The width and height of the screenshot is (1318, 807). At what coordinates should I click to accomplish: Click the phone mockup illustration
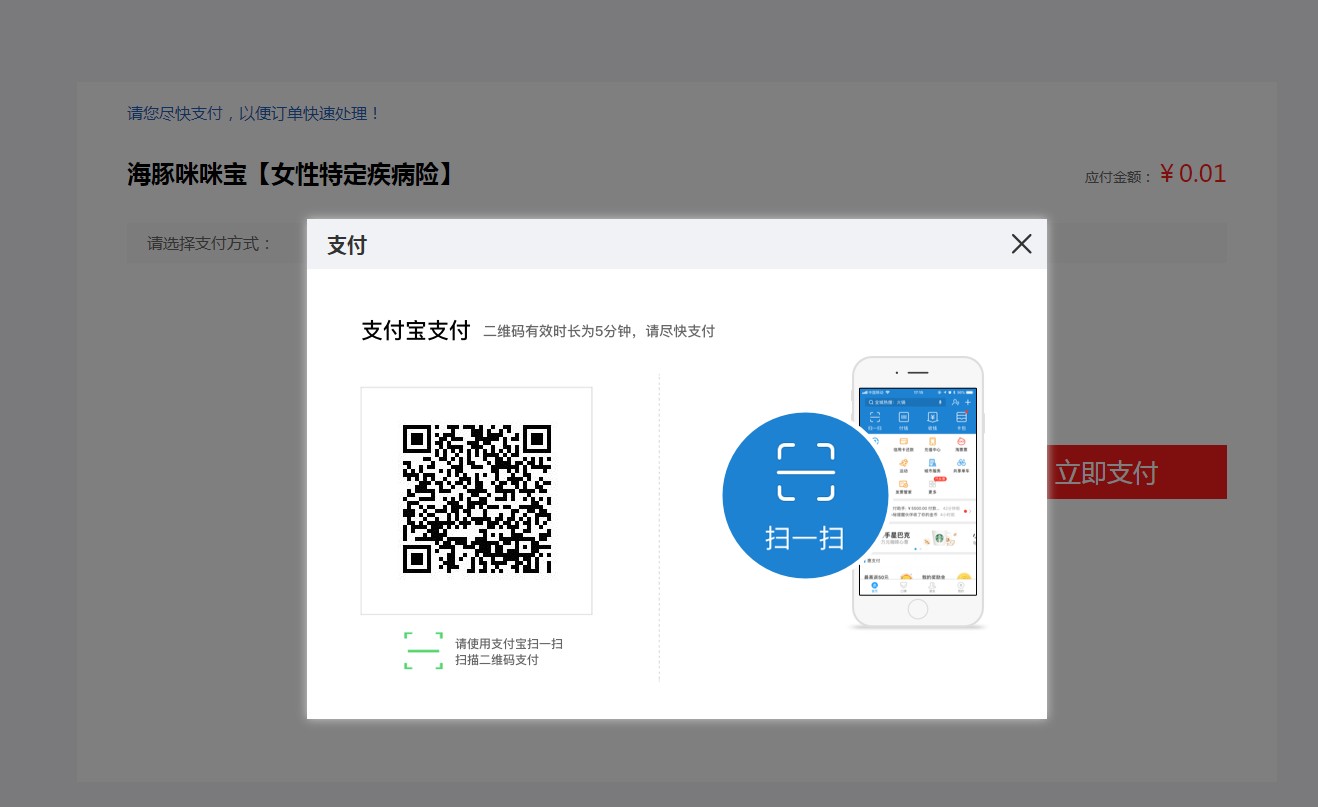pyautogui.click(x=918, y=493)
